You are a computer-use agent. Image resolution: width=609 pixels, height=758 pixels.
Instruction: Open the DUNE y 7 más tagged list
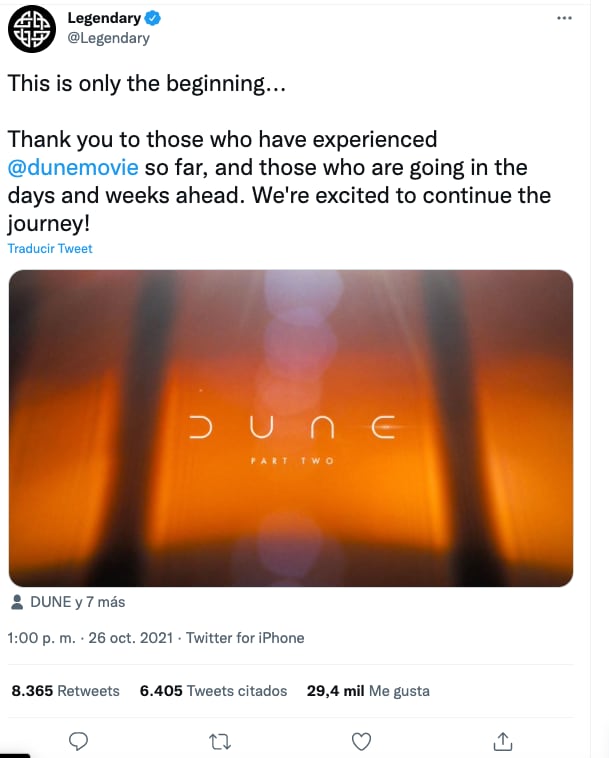77,602
